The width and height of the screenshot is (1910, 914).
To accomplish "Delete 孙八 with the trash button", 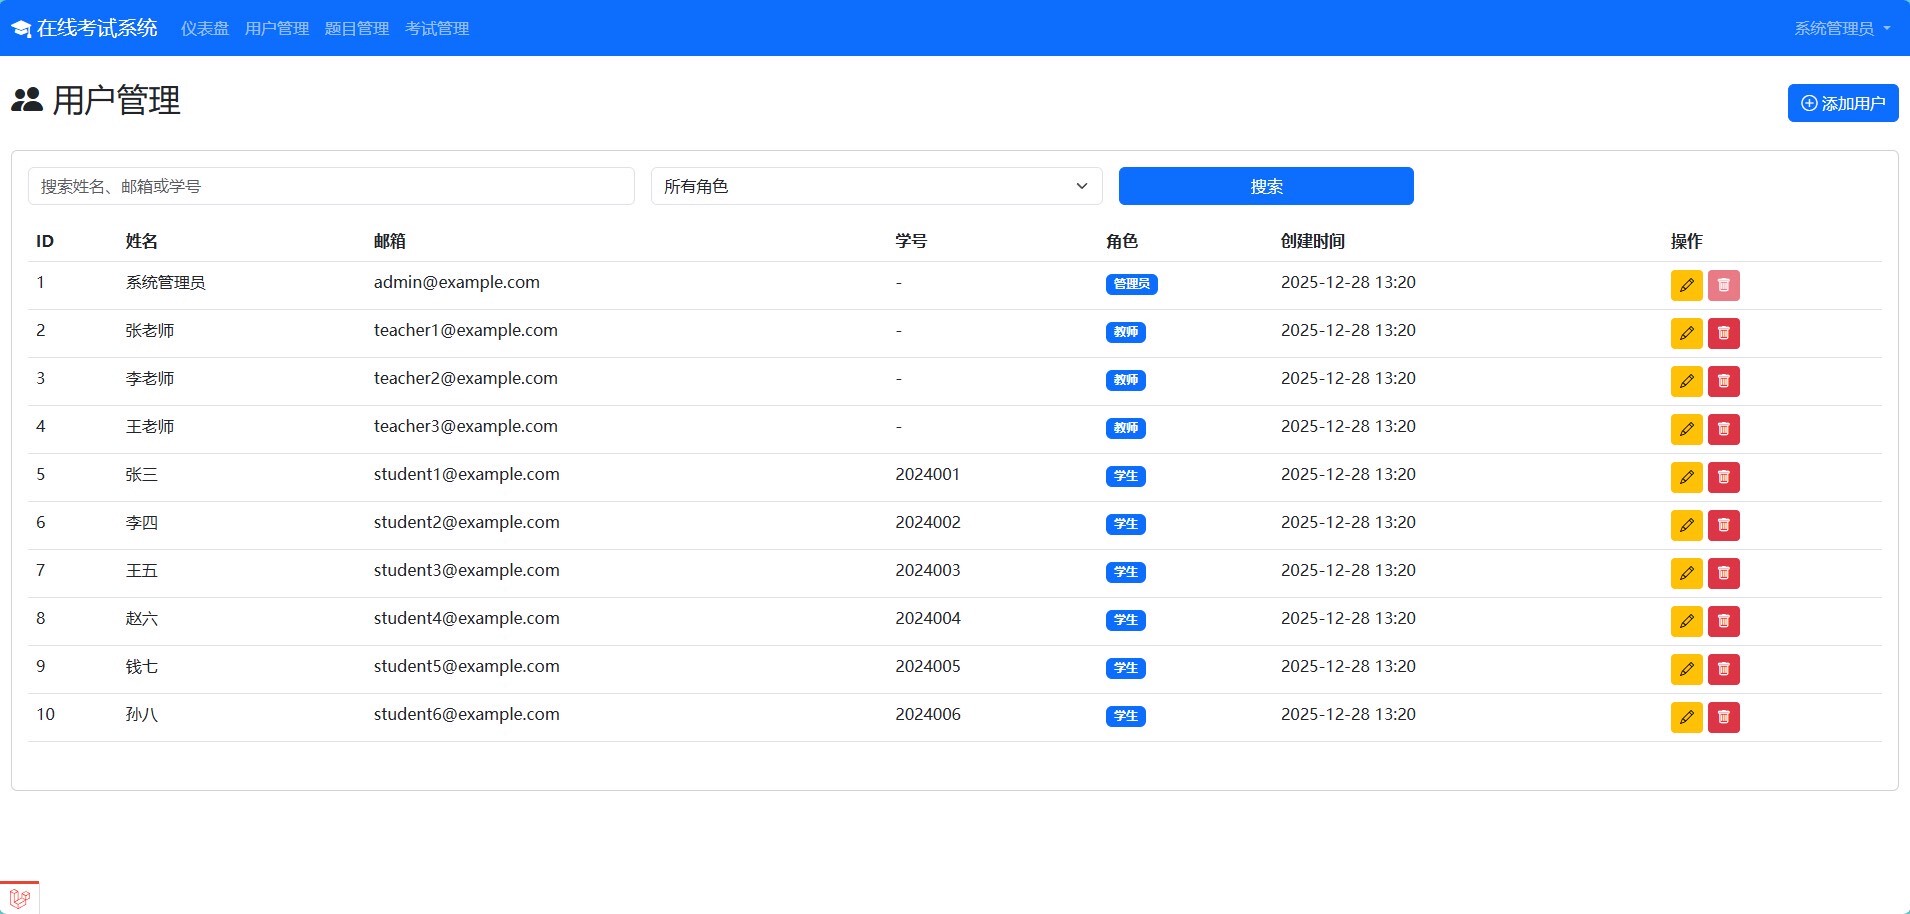I will click(1723, 717).
